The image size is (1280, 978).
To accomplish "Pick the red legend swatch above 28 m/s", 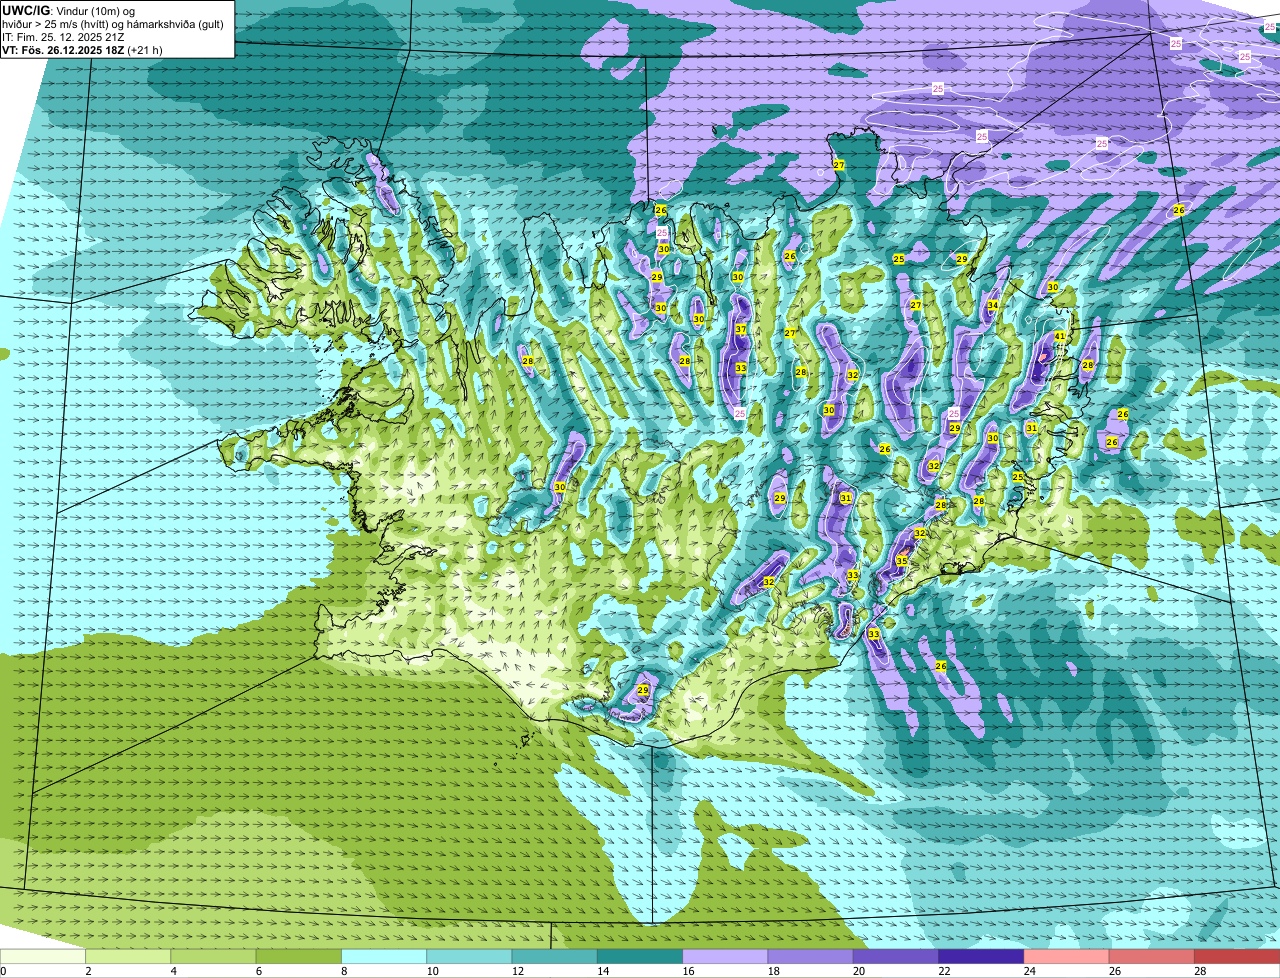I will point(1237,956).
